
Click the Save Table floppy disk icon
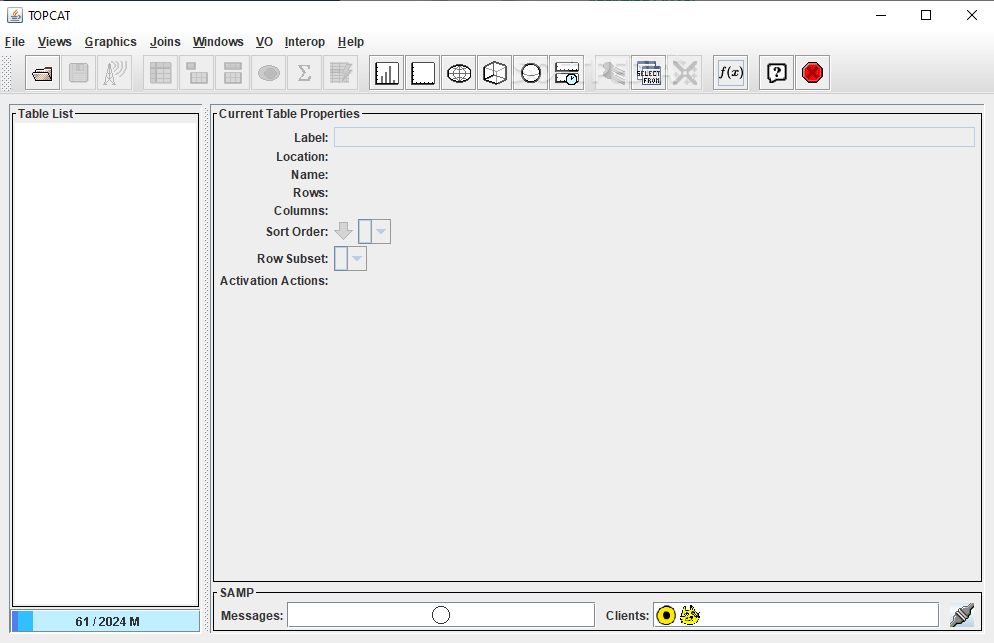(x=79, y=73)
